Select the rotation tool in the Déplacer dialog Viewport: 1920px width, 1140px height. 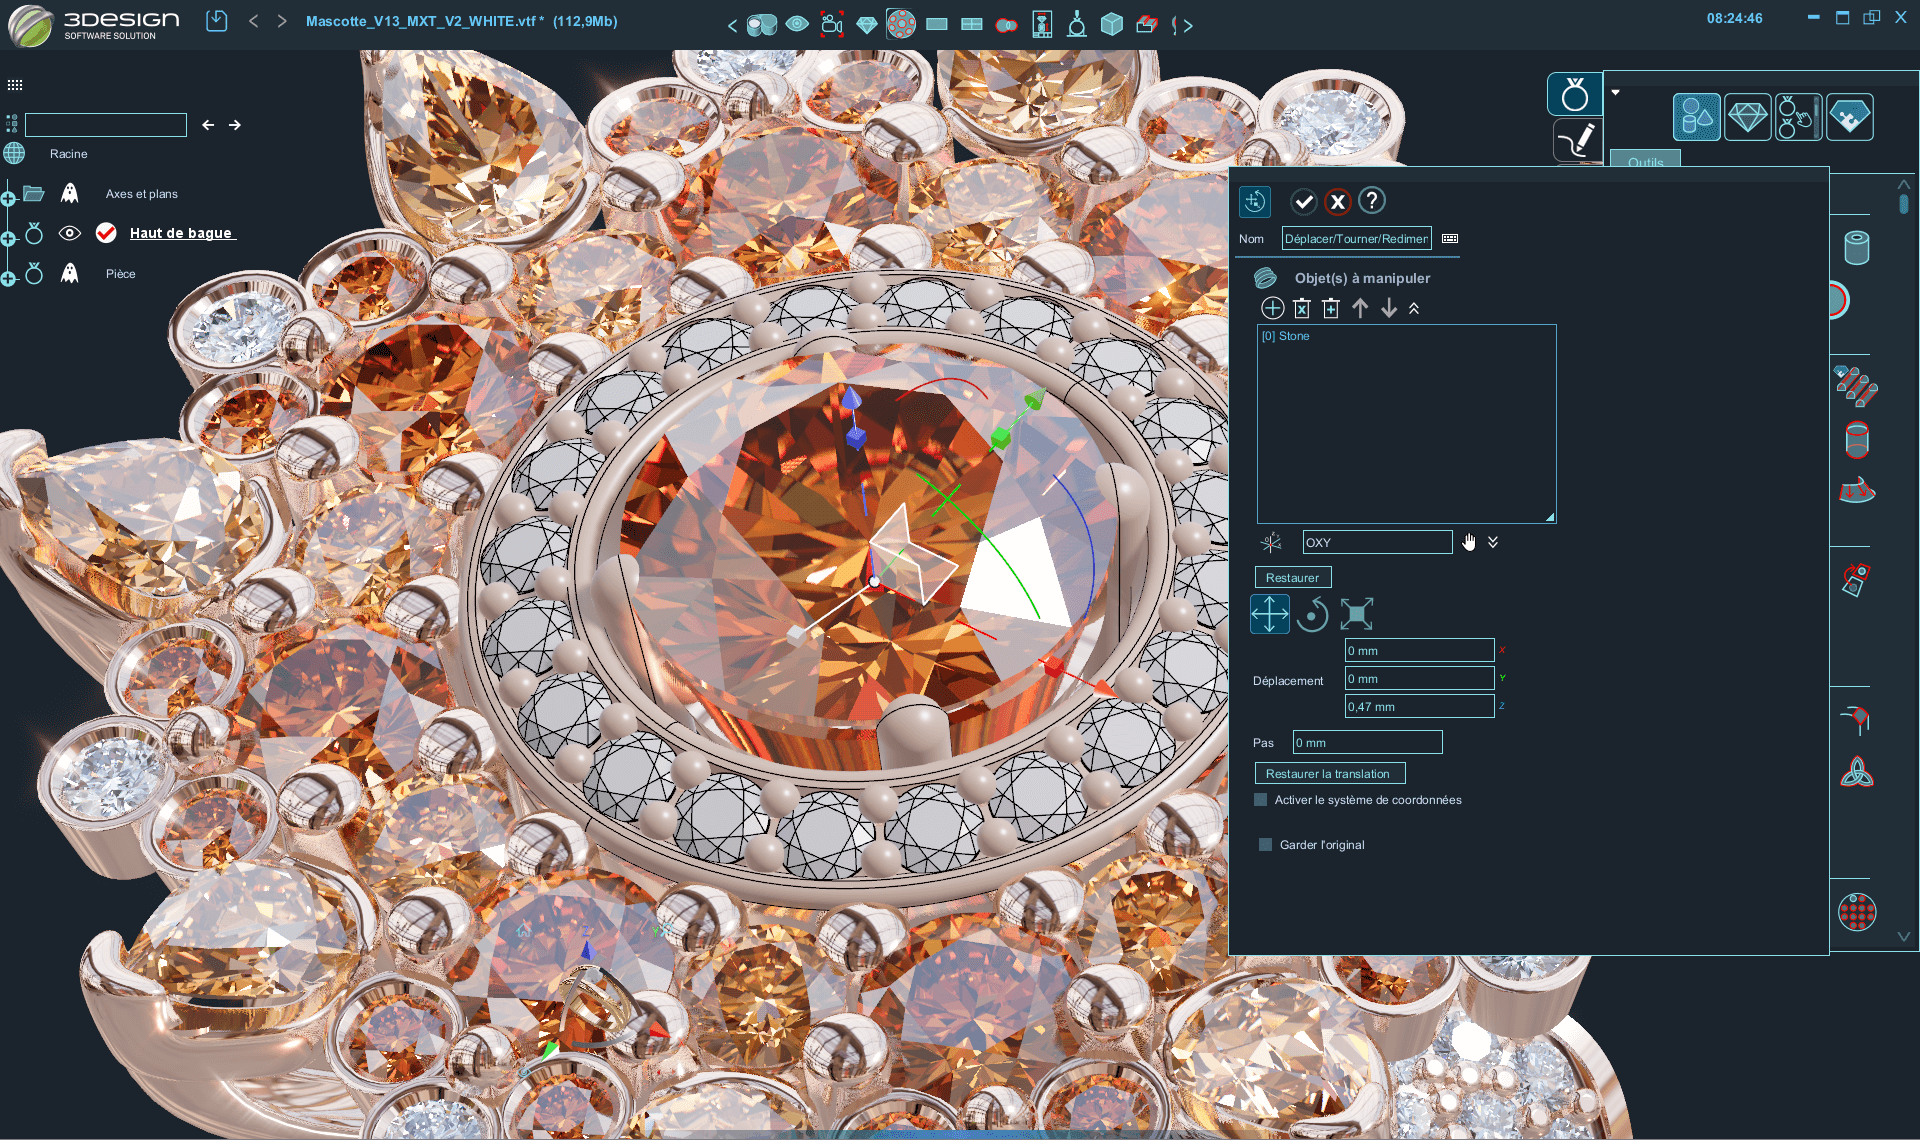(x=1313, y=614)
